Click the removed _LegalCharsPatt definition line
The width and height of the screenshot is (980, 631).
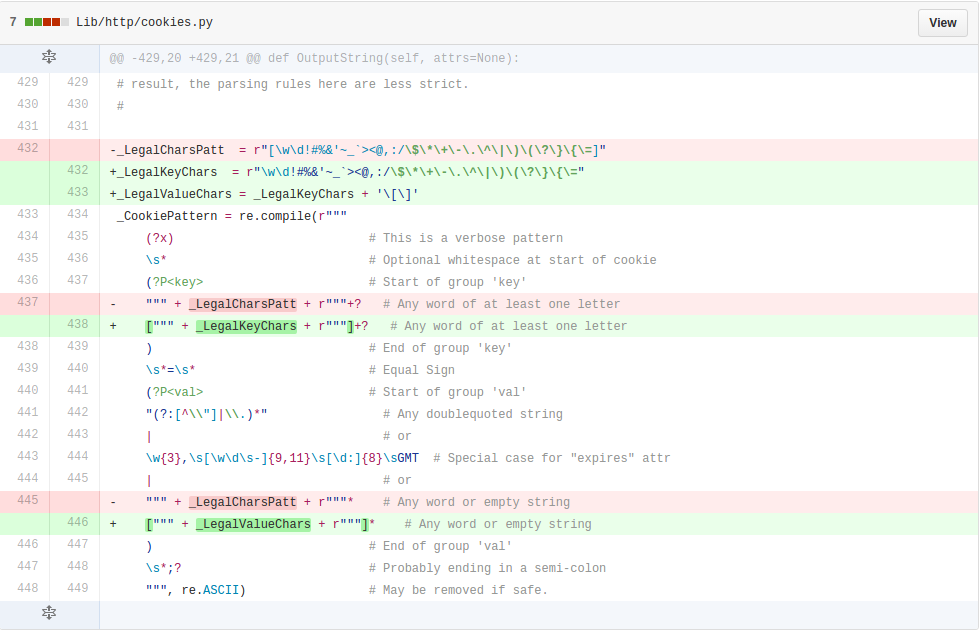tap(358, 150)
